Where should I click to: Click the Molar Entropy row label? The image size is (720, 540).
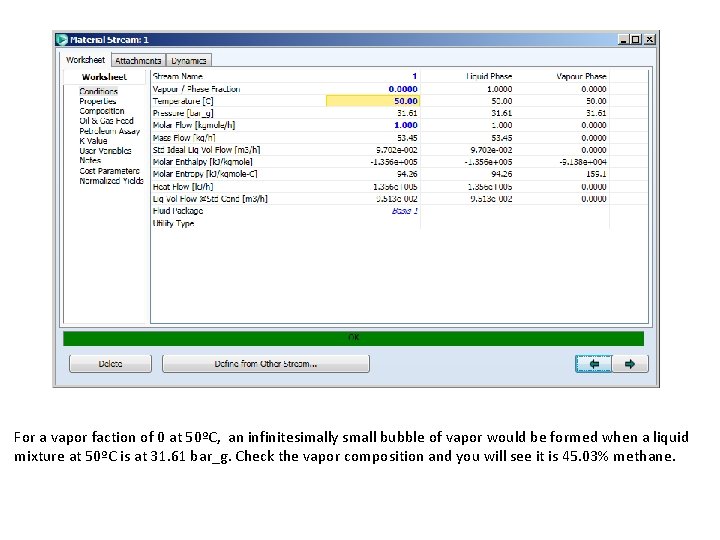[205, 174]
